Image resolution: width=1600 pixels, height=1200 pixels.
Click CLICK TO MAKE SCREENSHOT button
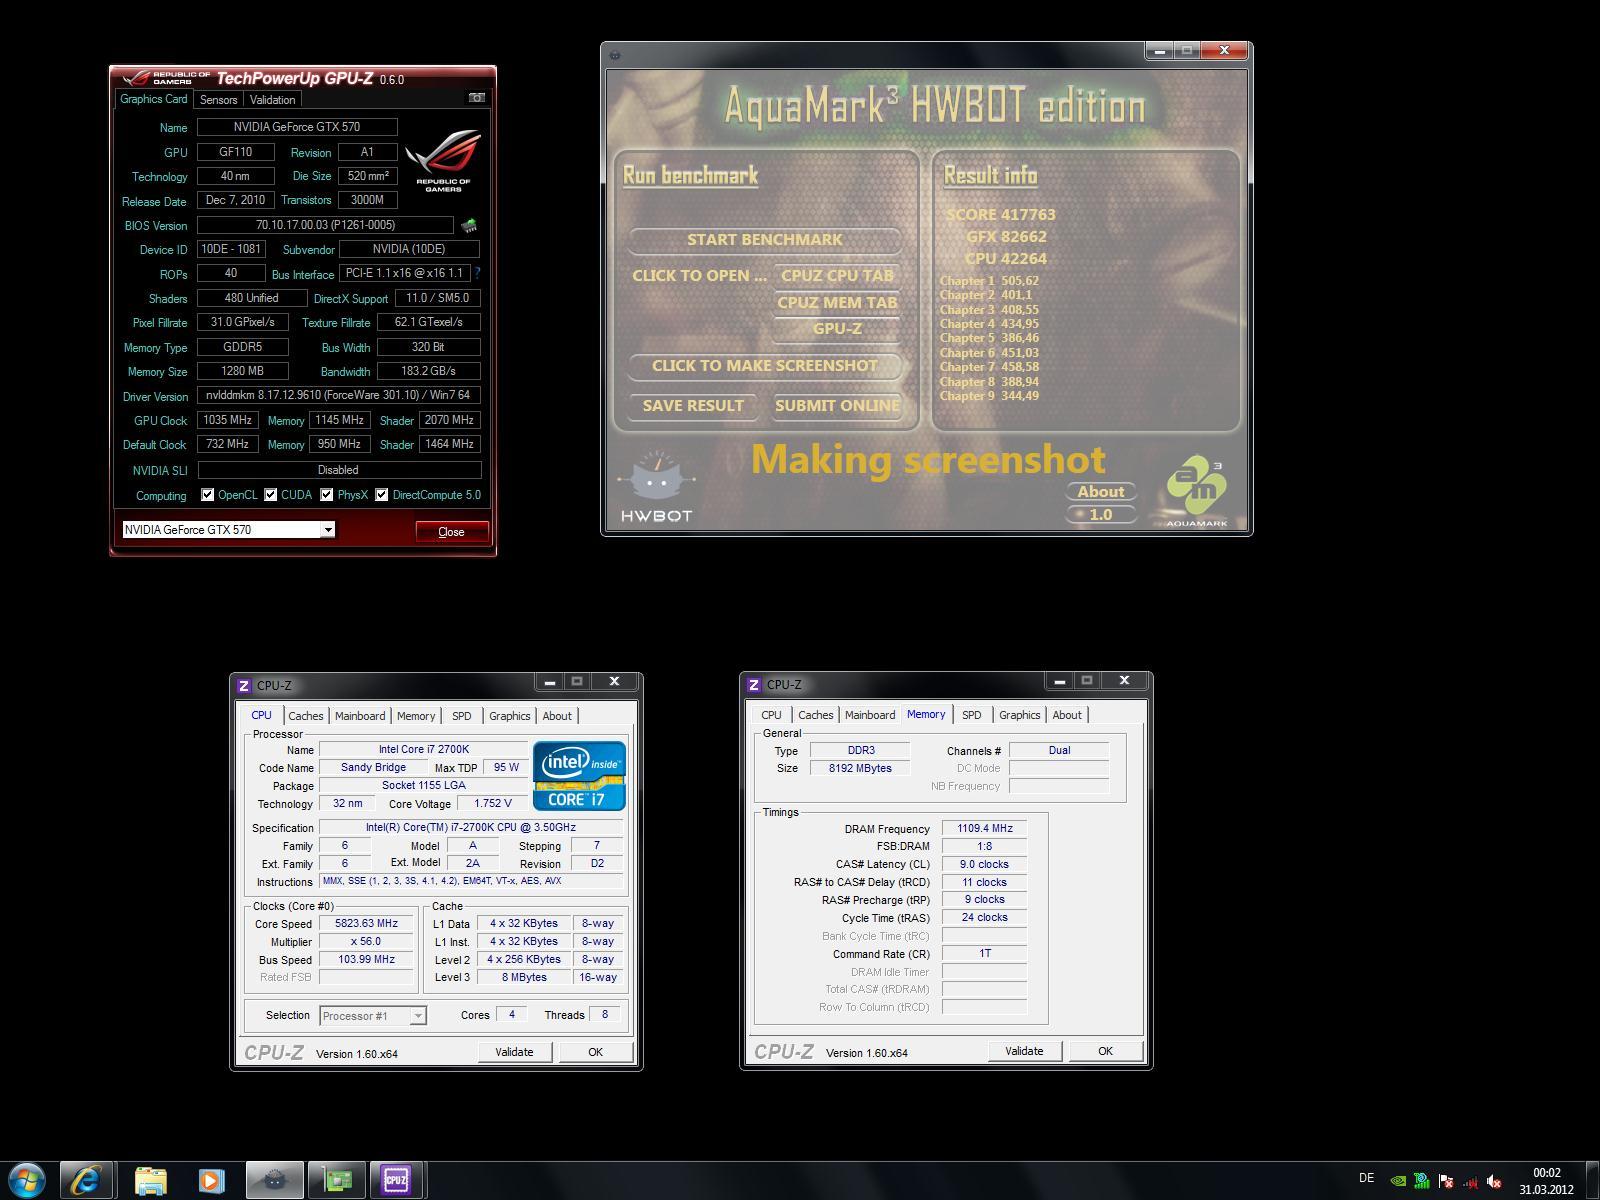tap(765, 366)
